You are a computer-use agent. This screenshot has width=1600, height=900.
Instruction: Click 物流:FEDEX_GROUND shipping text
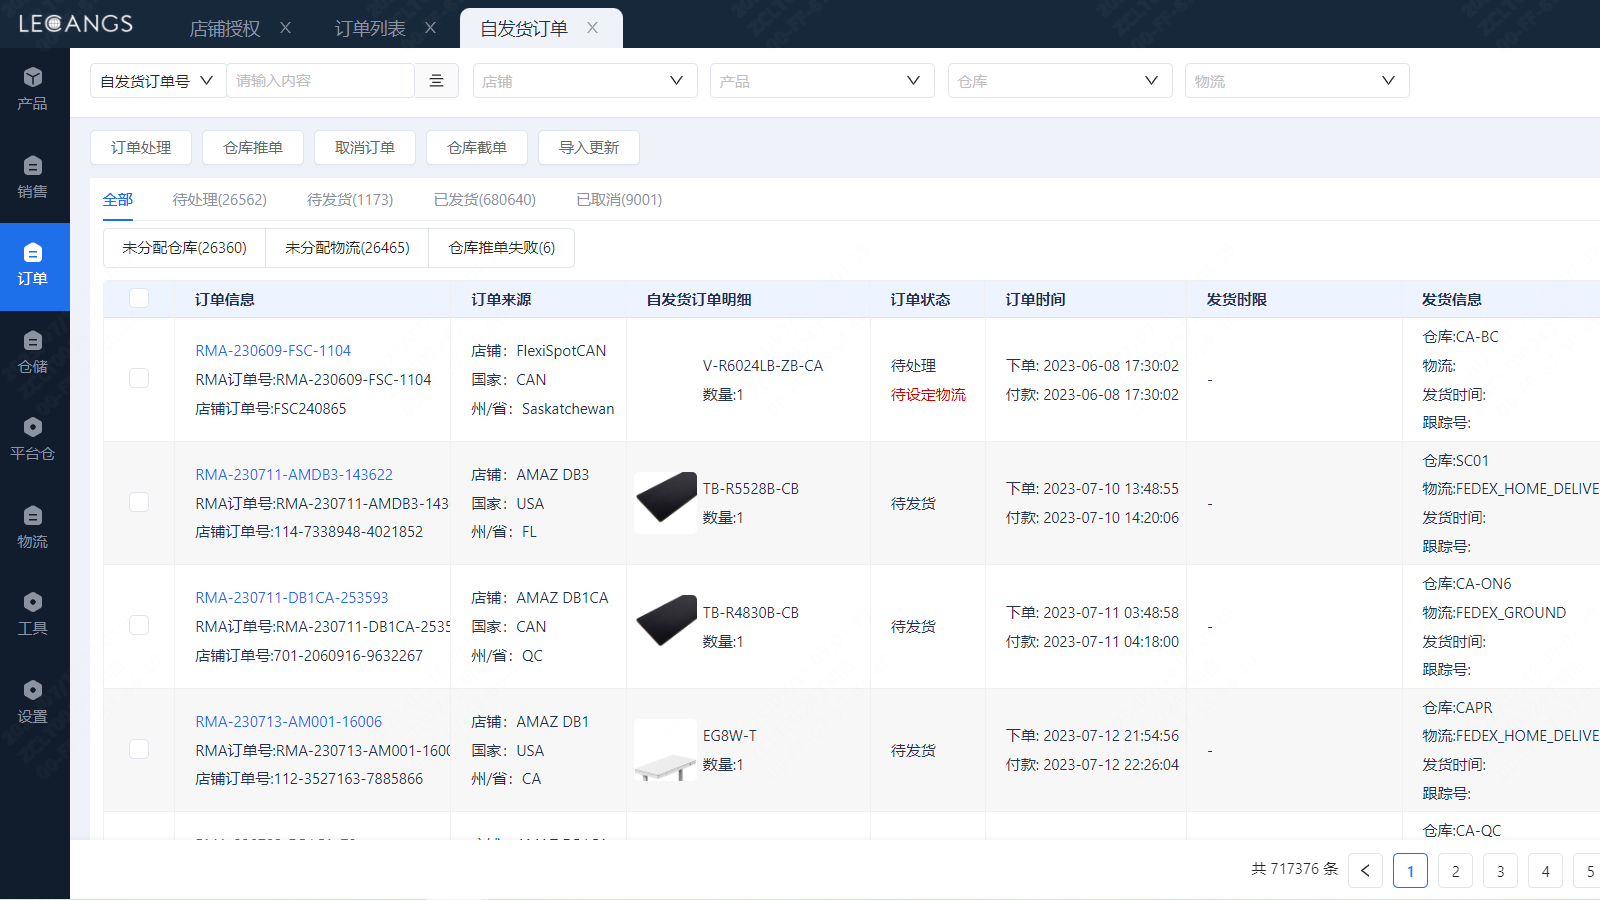click(1494, 613)
